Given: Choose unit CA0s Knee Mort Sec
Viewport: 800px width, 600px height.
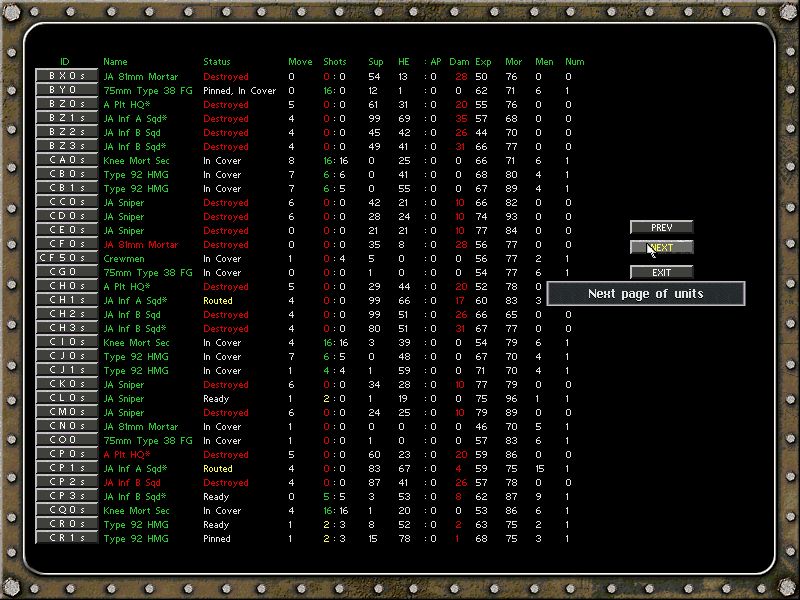Looking at the screenshot, I should (x=66, y=160).
